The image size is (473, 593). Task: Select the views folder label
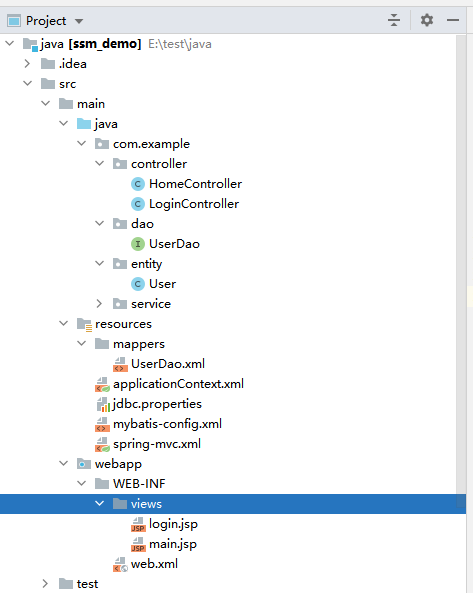click(146, 504)
